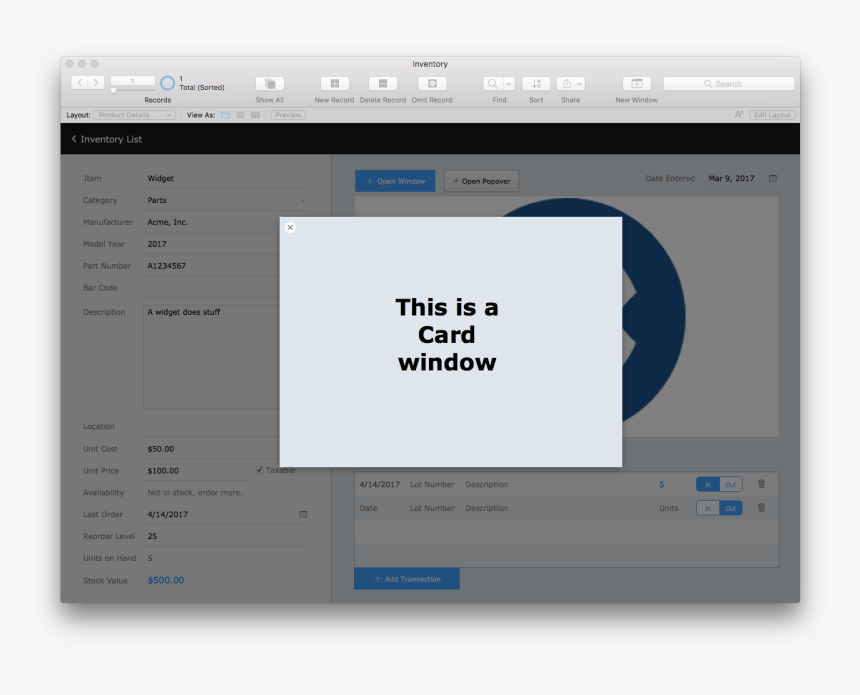The height and width of the screenshot is (695, 860).
Task: Select Out for the 4/14/2017 transaction
Action: click(731, 484)
